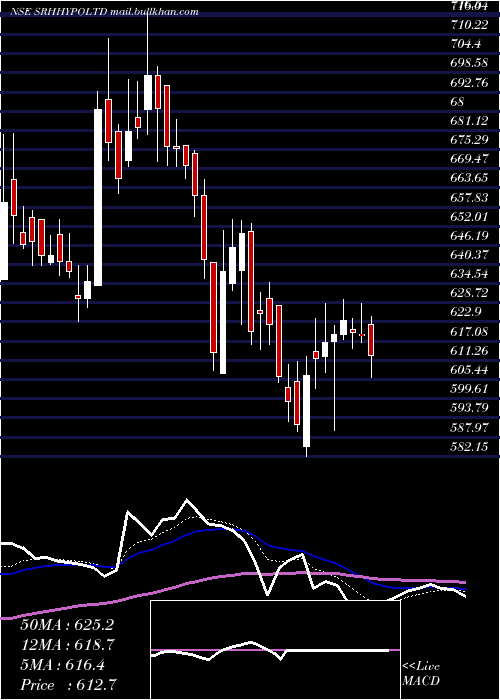Click the 617.08 price label
Screen dimensions: 500x700
click(470, 331)
